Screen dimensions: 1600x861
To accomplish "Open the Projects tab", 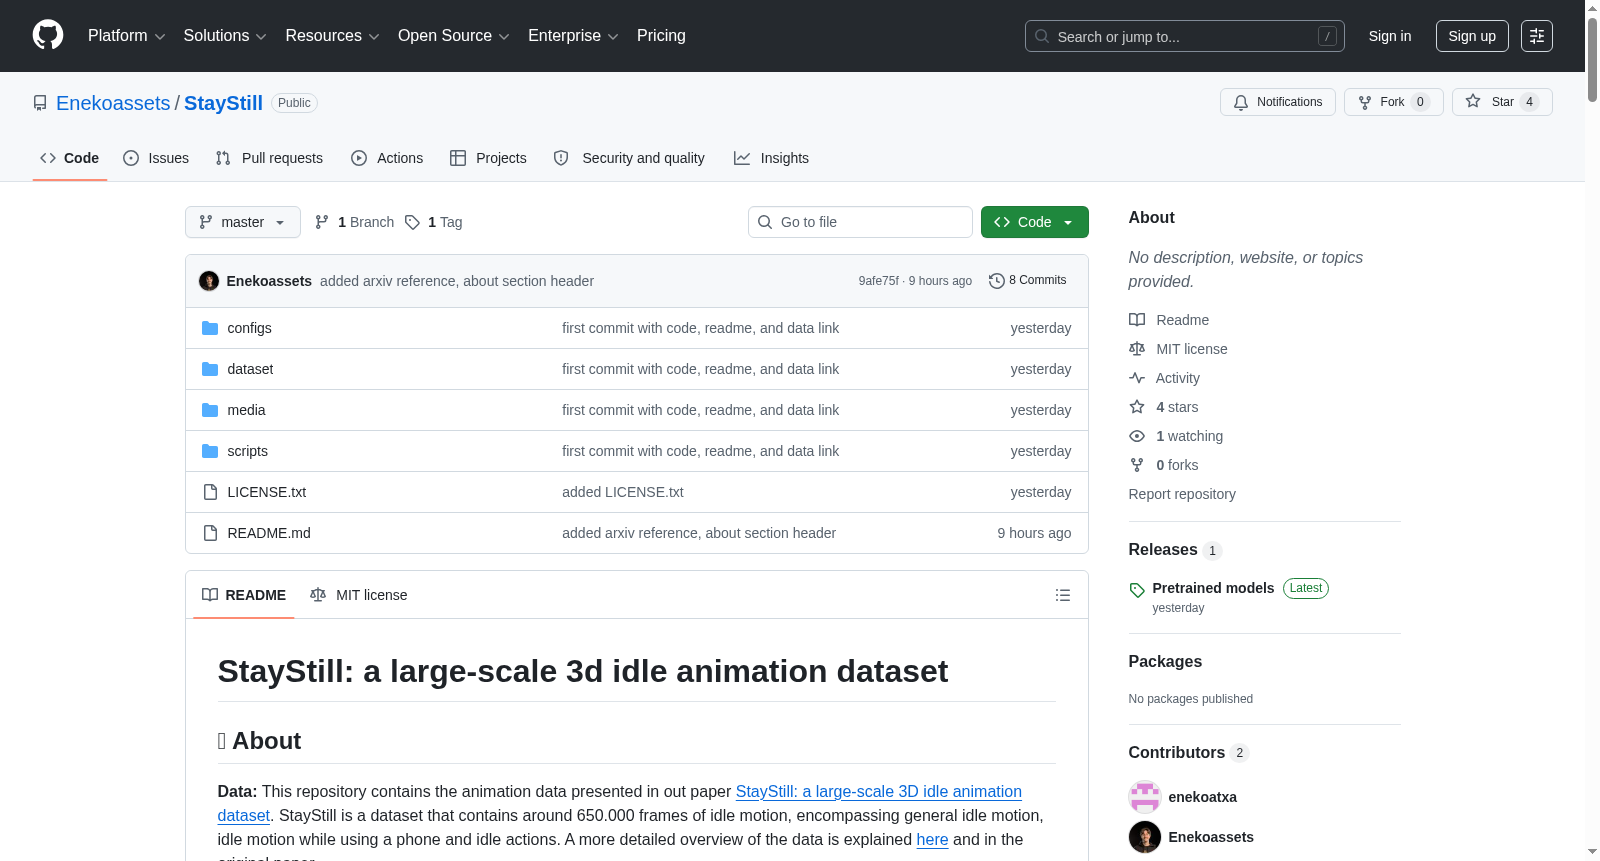I will pos(488,158).
